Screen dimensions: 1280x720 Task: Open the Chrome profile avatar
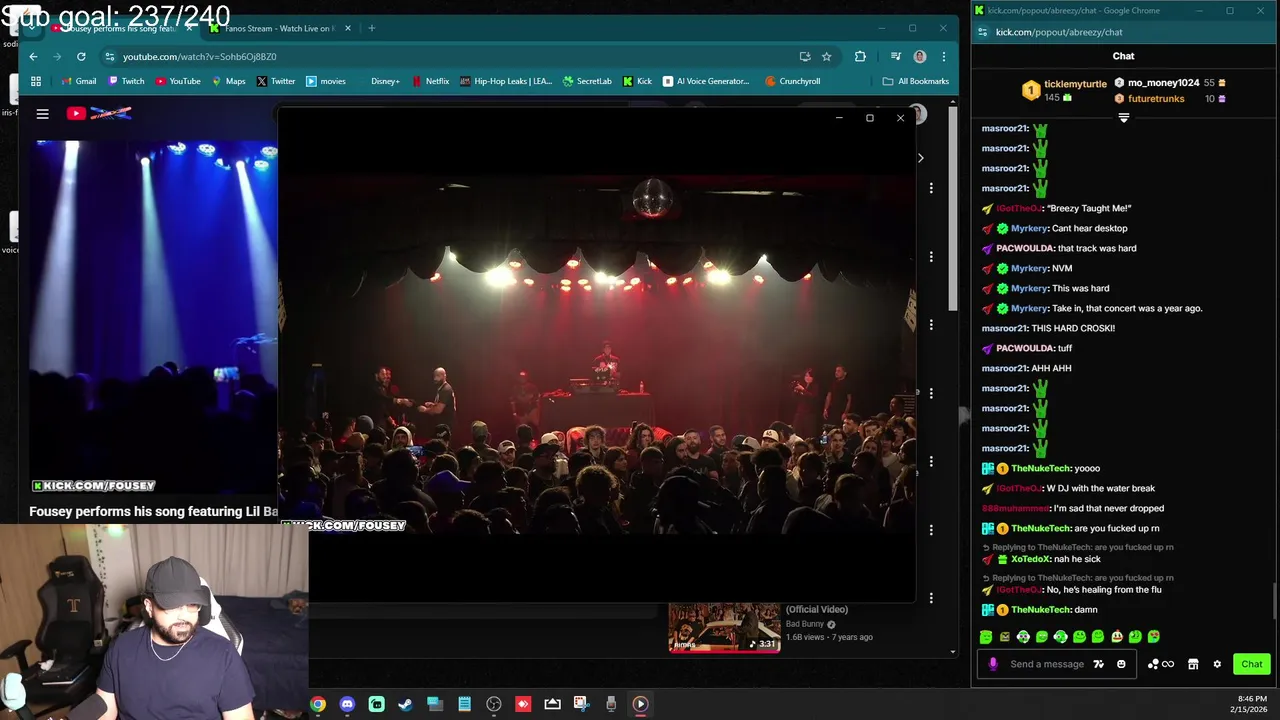pos(920,57)
